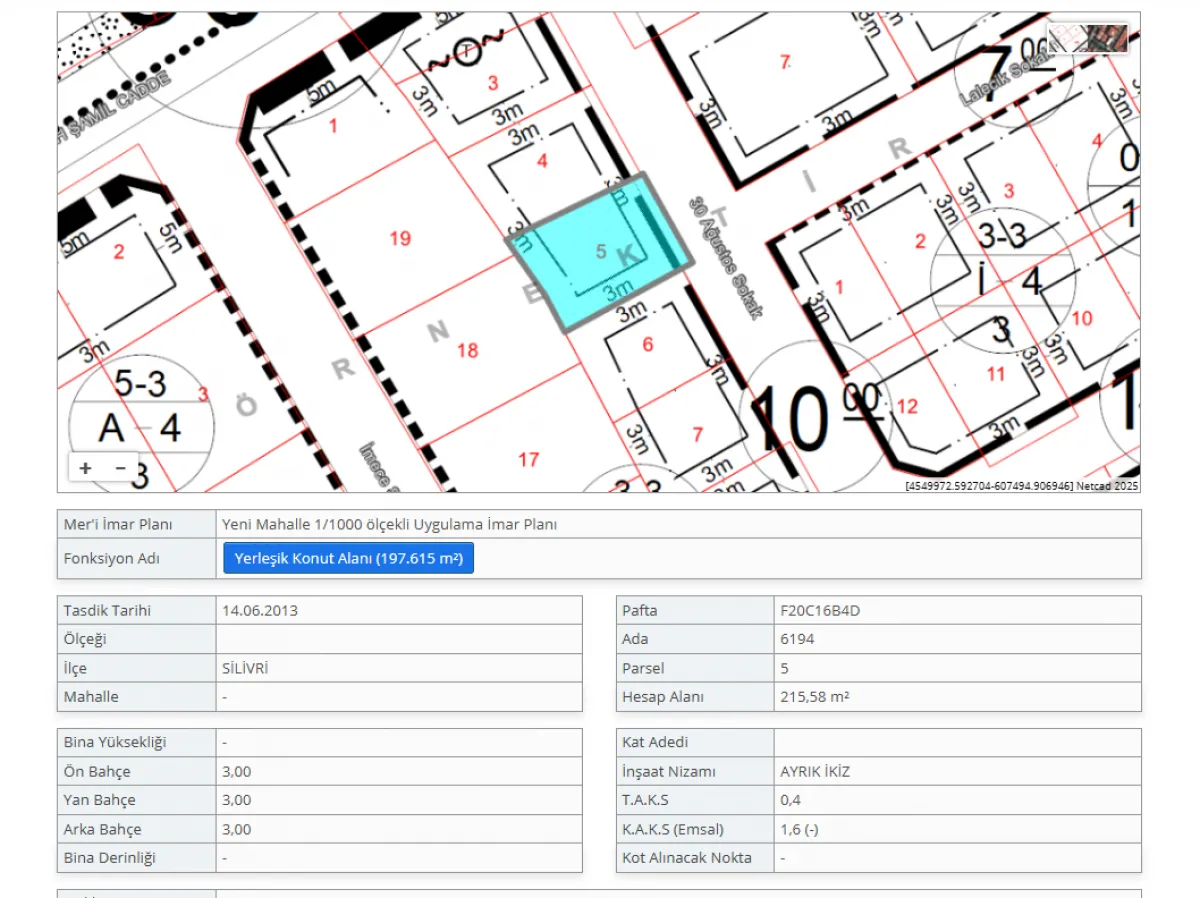Select the Yan Bahçe value 3,00
The image size is (1200, 898).
click(x=237, y=800)
